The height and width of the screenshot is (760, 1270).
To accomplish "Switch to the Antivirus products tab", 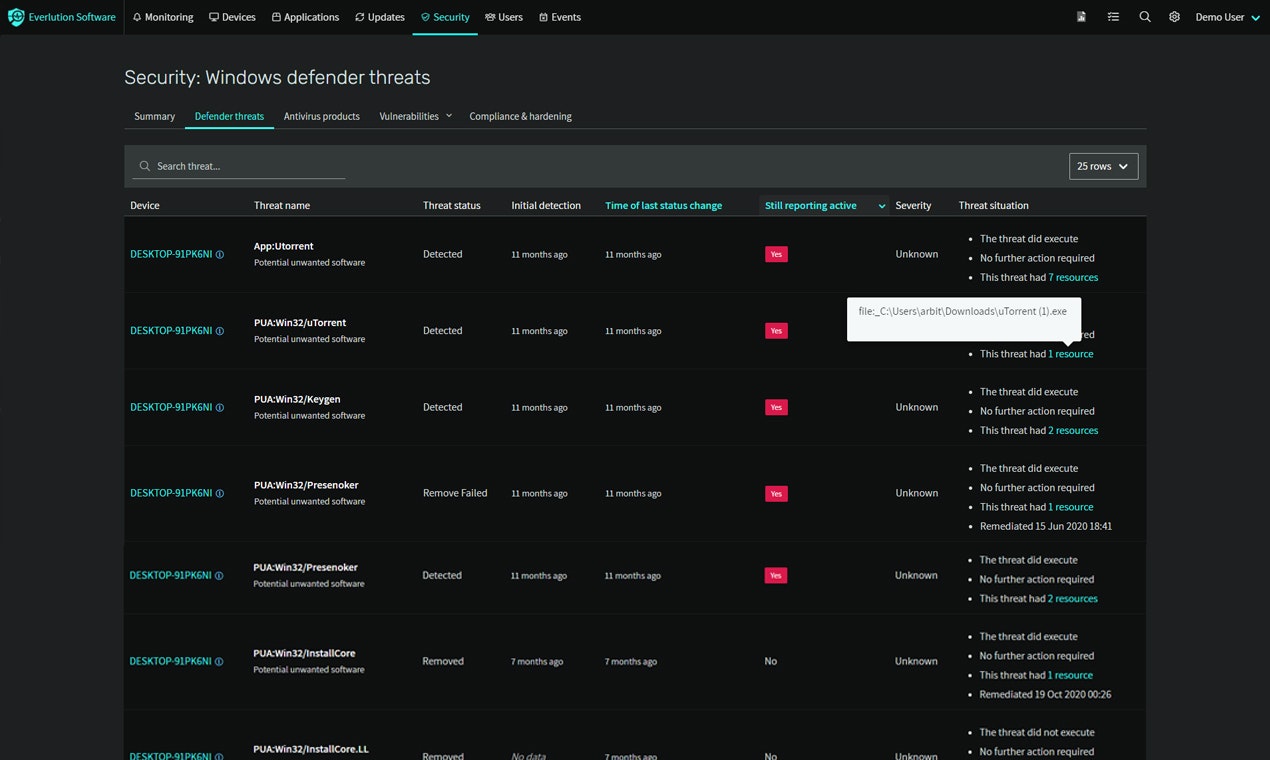I will click(321, 116).
